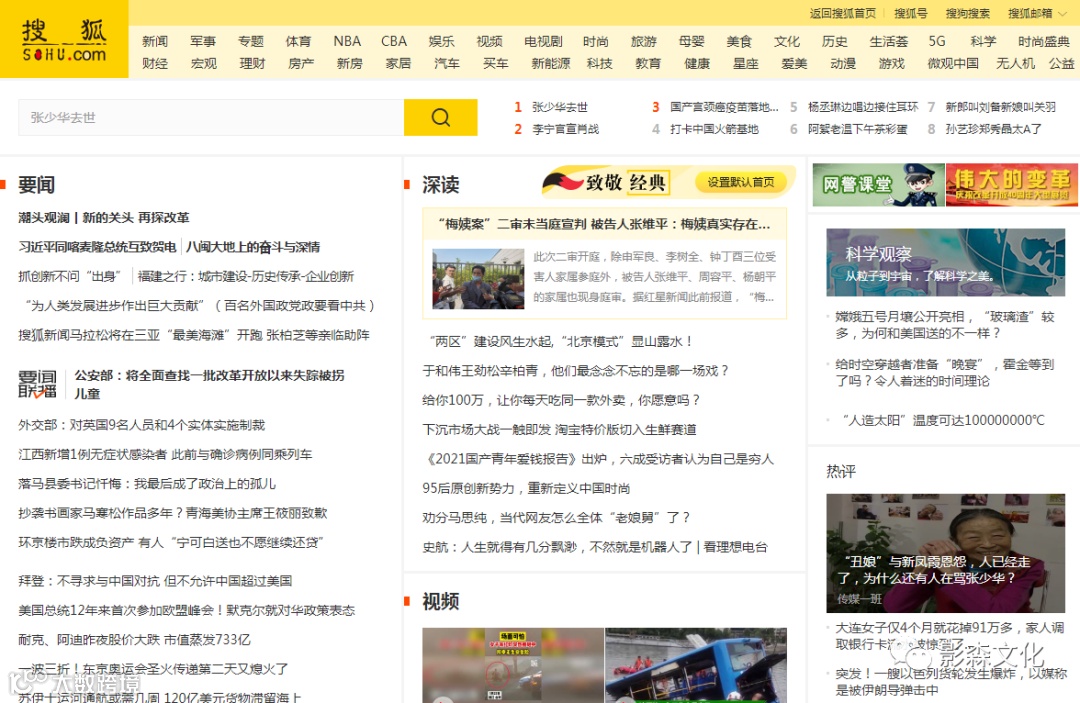Open the 视频 navigation item

pos(490,41)
